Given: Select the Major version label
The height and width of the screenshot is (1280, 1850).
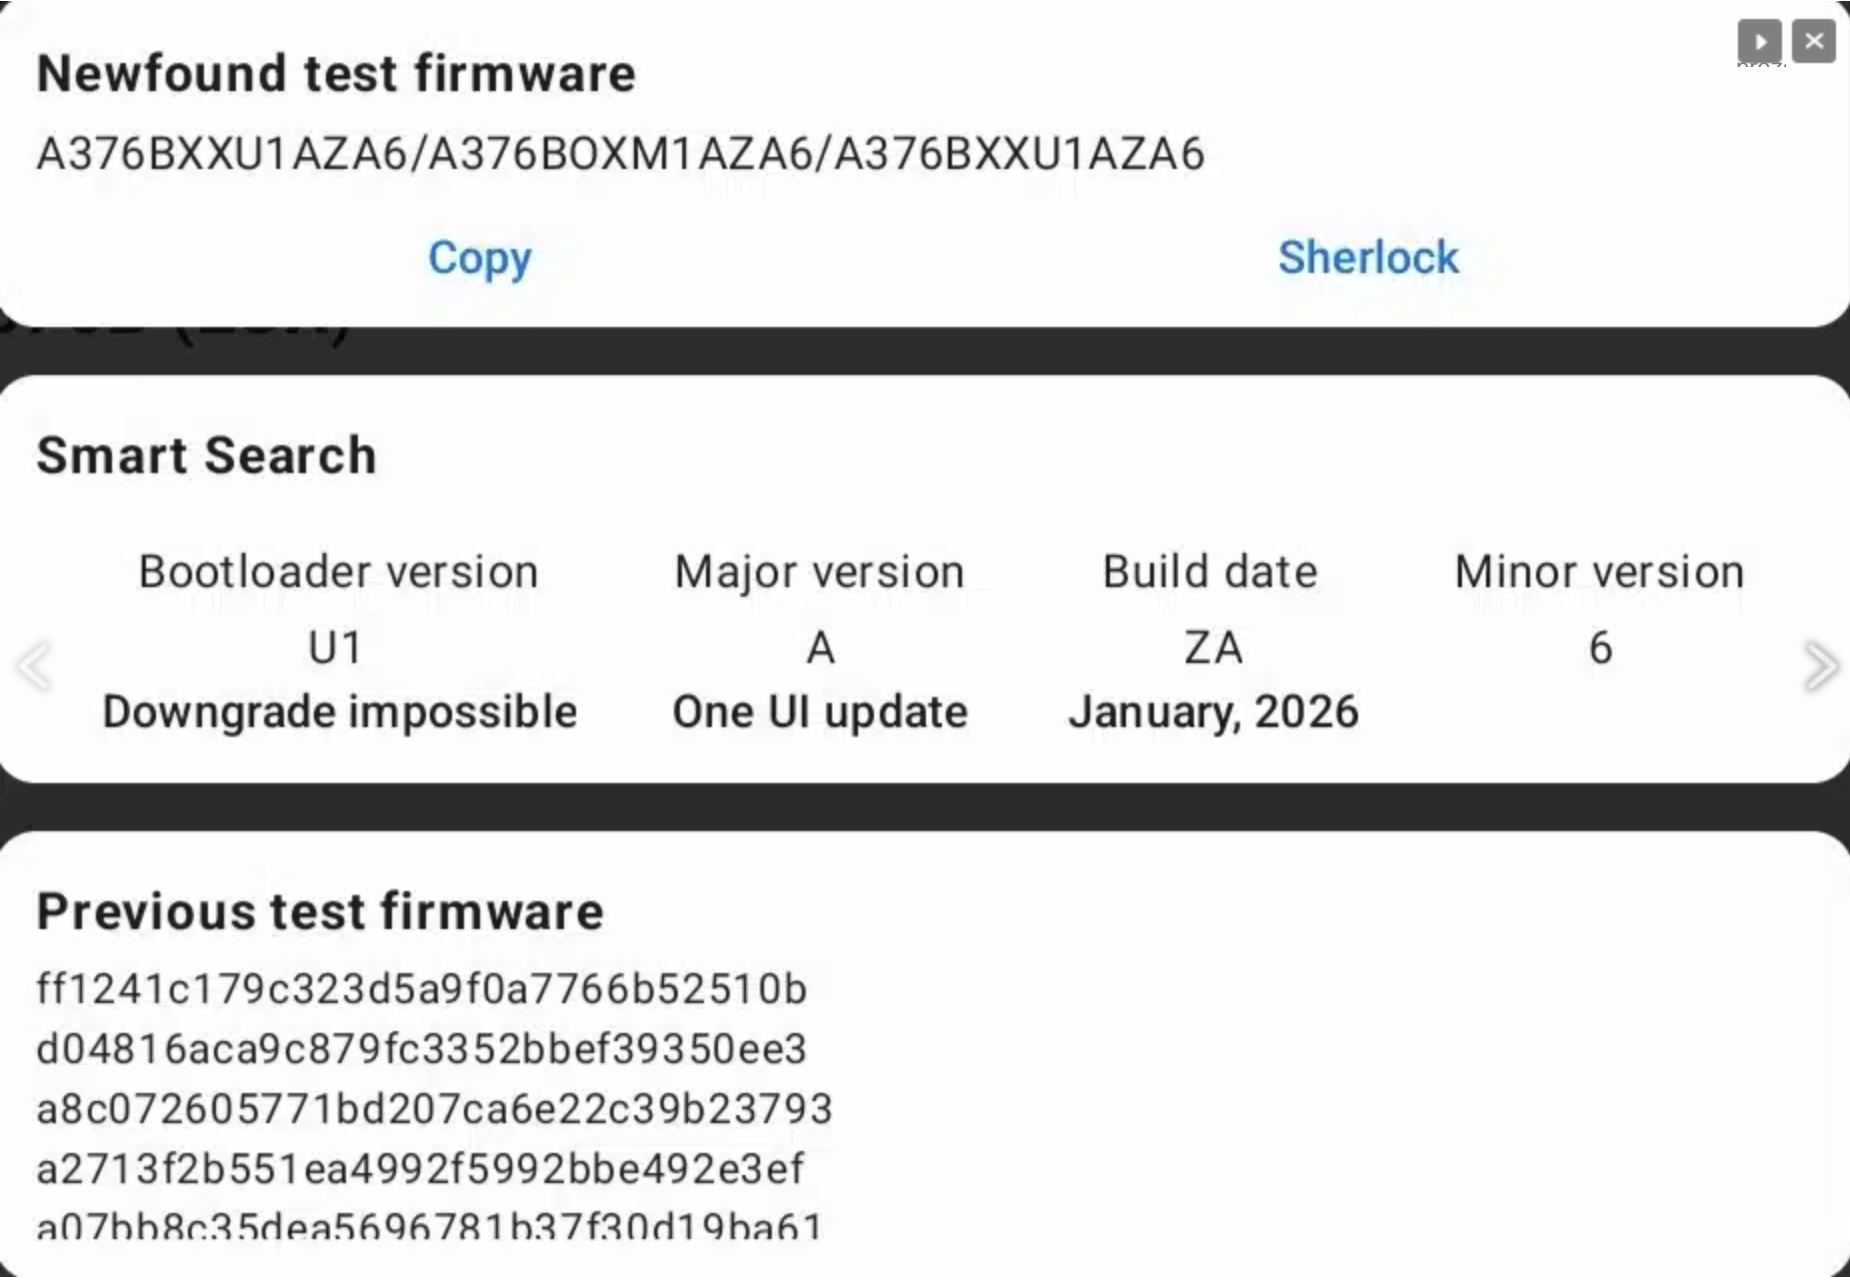Looking at the screenshot, I should point(820,572).
